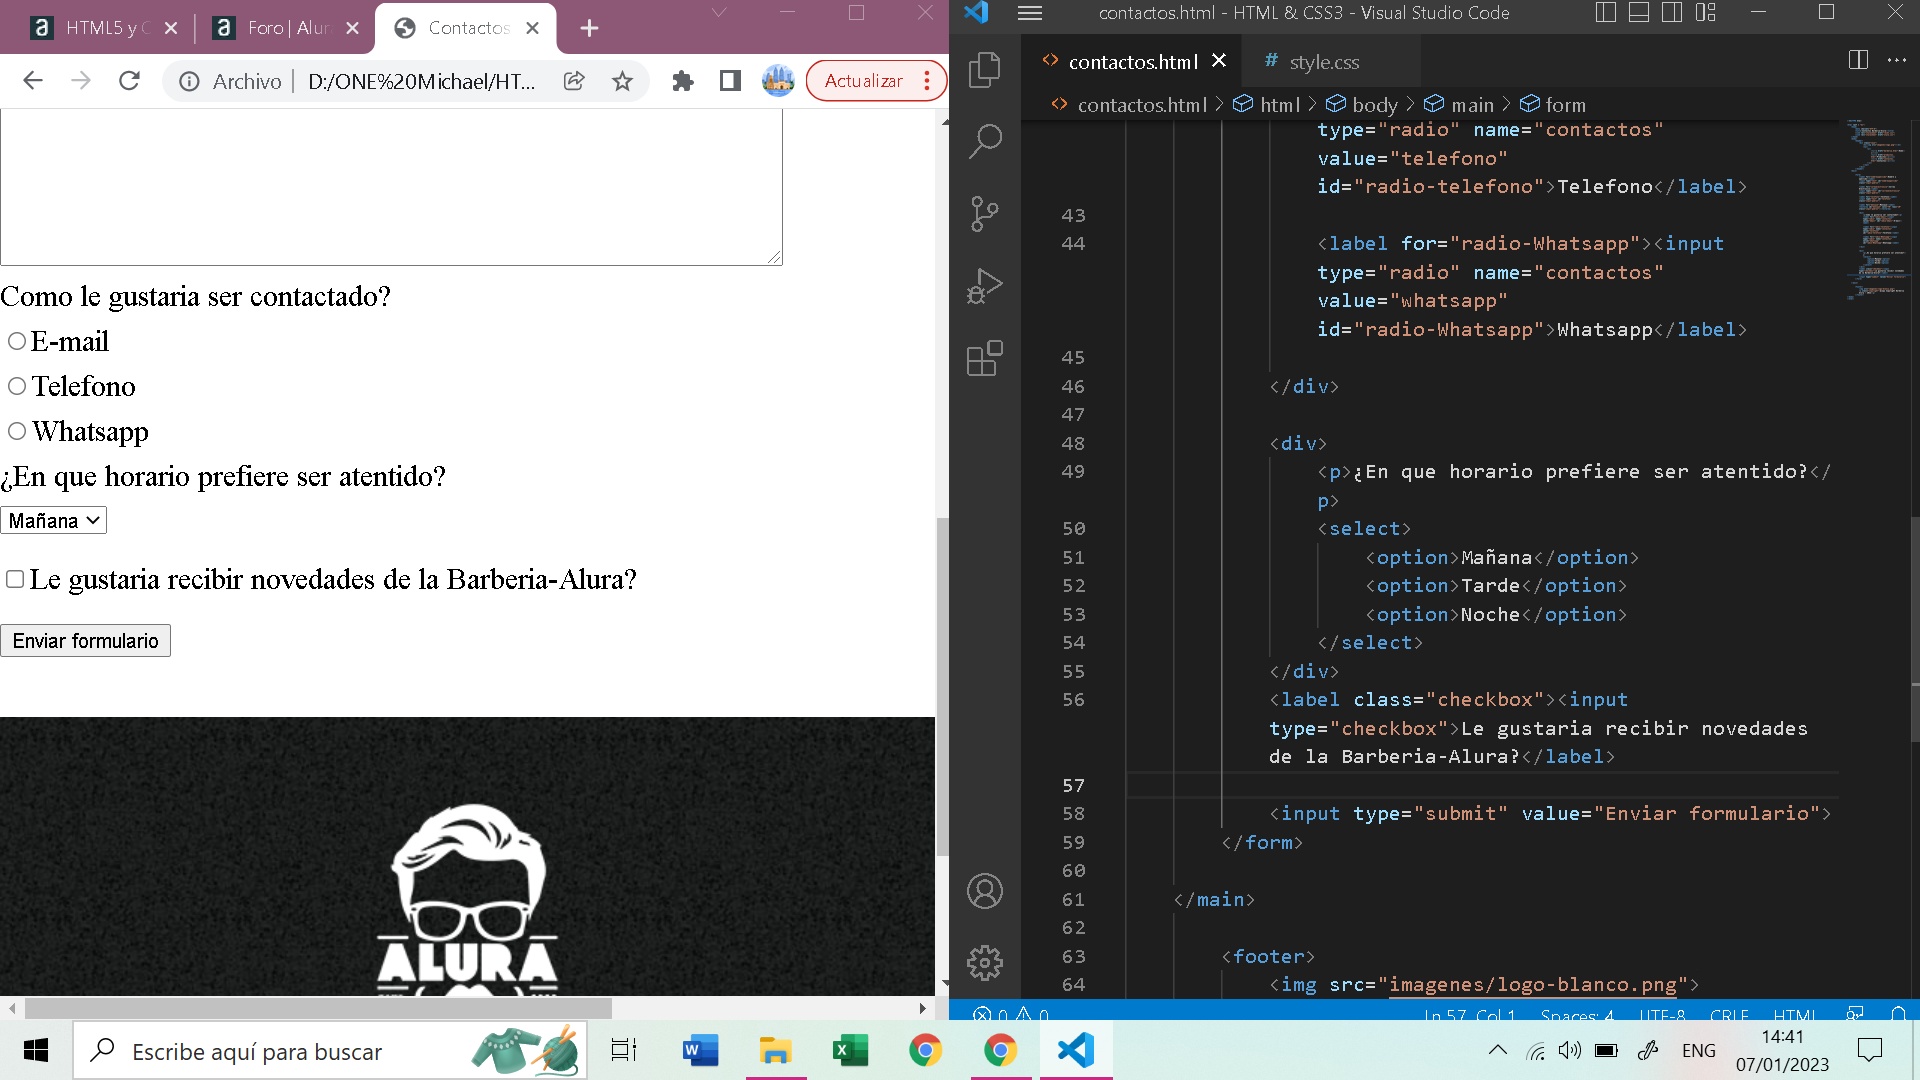Select the E-mail radio button
Image resolution: width=1920 pixels, height=1080 pixels.
(17, 341)
